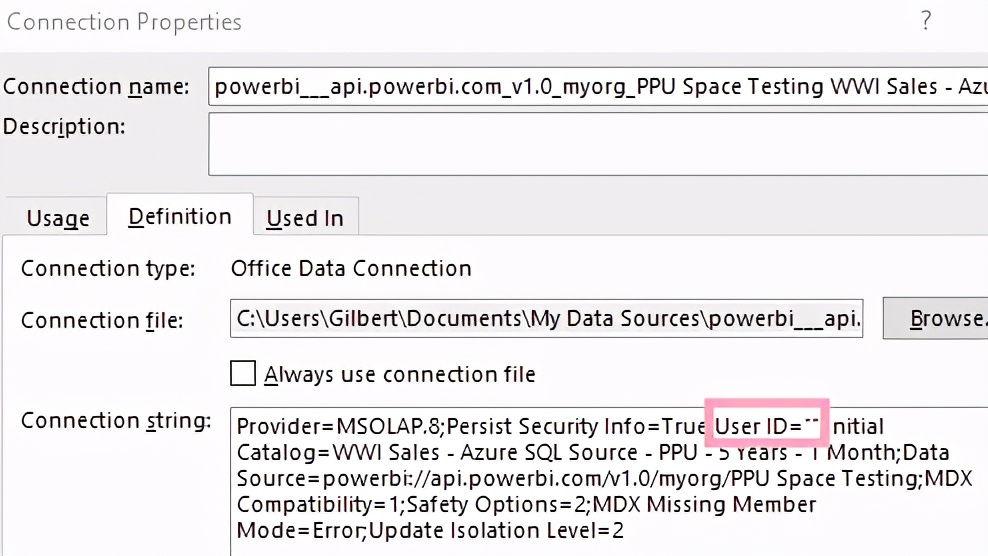988x556 pixels.
Task: Click the "Connection string:" label
Action: coord(116,421)
